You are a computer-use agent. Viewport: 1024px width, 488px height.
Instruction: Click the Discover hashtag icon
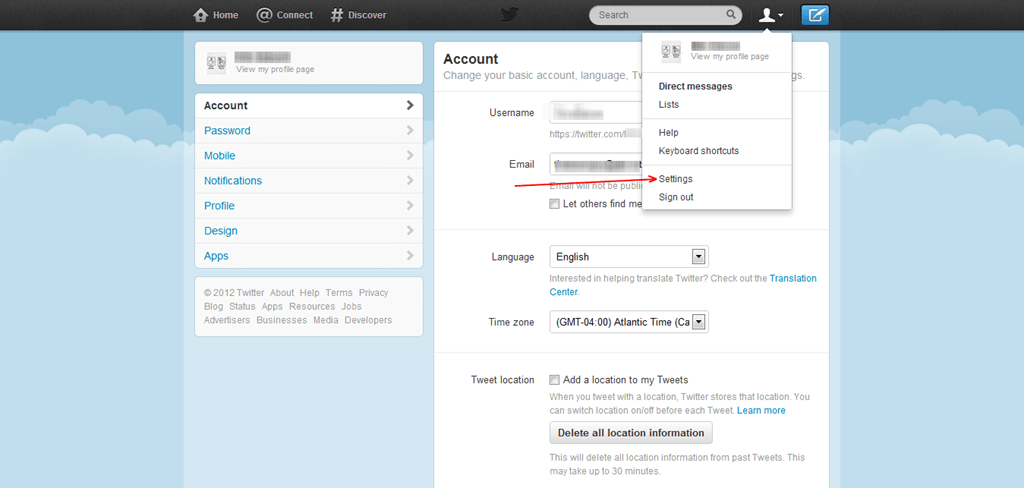pyautogui.click(x=336, y=14)
